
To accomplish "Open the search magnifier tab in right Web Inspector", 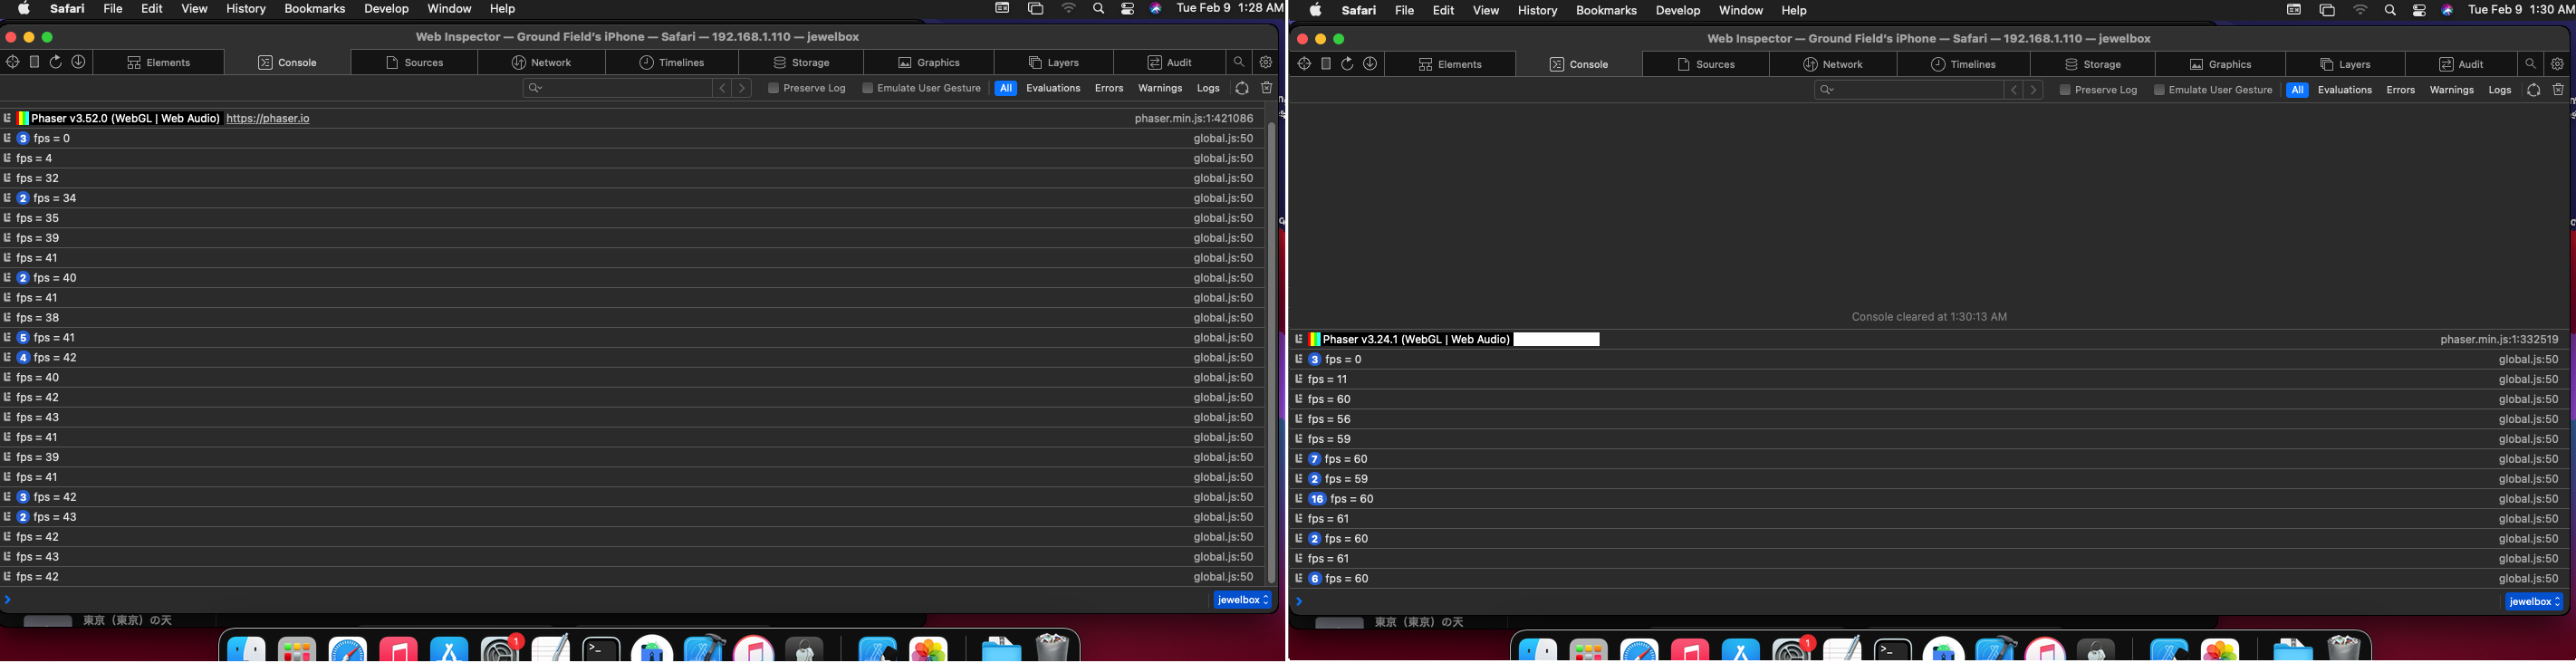I will (x=2531, y=64).
